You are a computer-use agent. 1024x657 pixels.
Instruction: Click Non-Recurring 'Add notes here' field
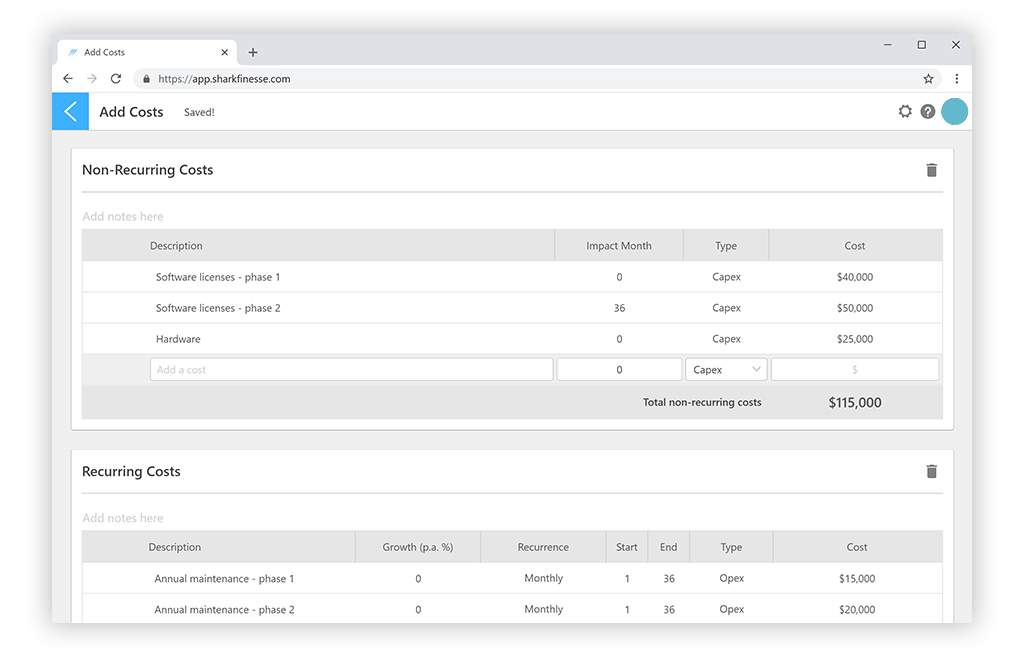(x=123, y=217)
